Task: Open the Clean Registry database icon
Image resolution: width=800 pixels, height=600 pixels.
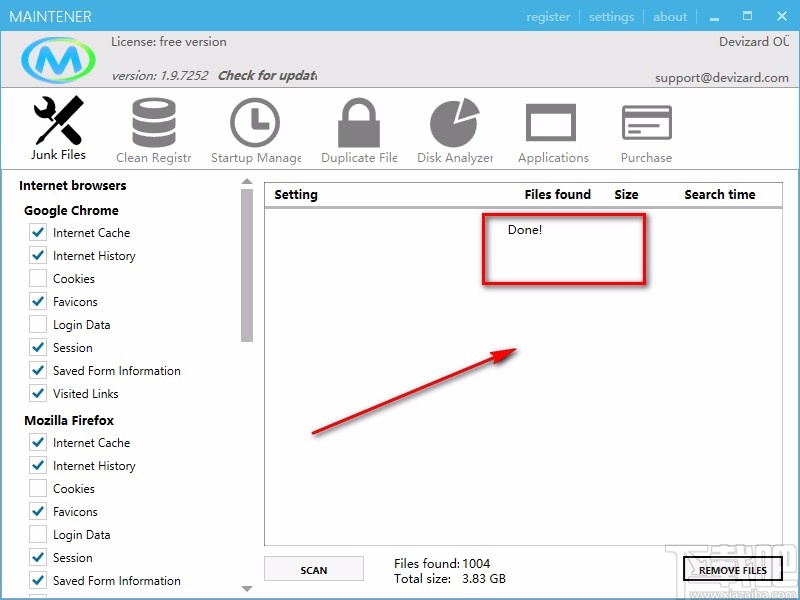Action: tap(154, 122)
